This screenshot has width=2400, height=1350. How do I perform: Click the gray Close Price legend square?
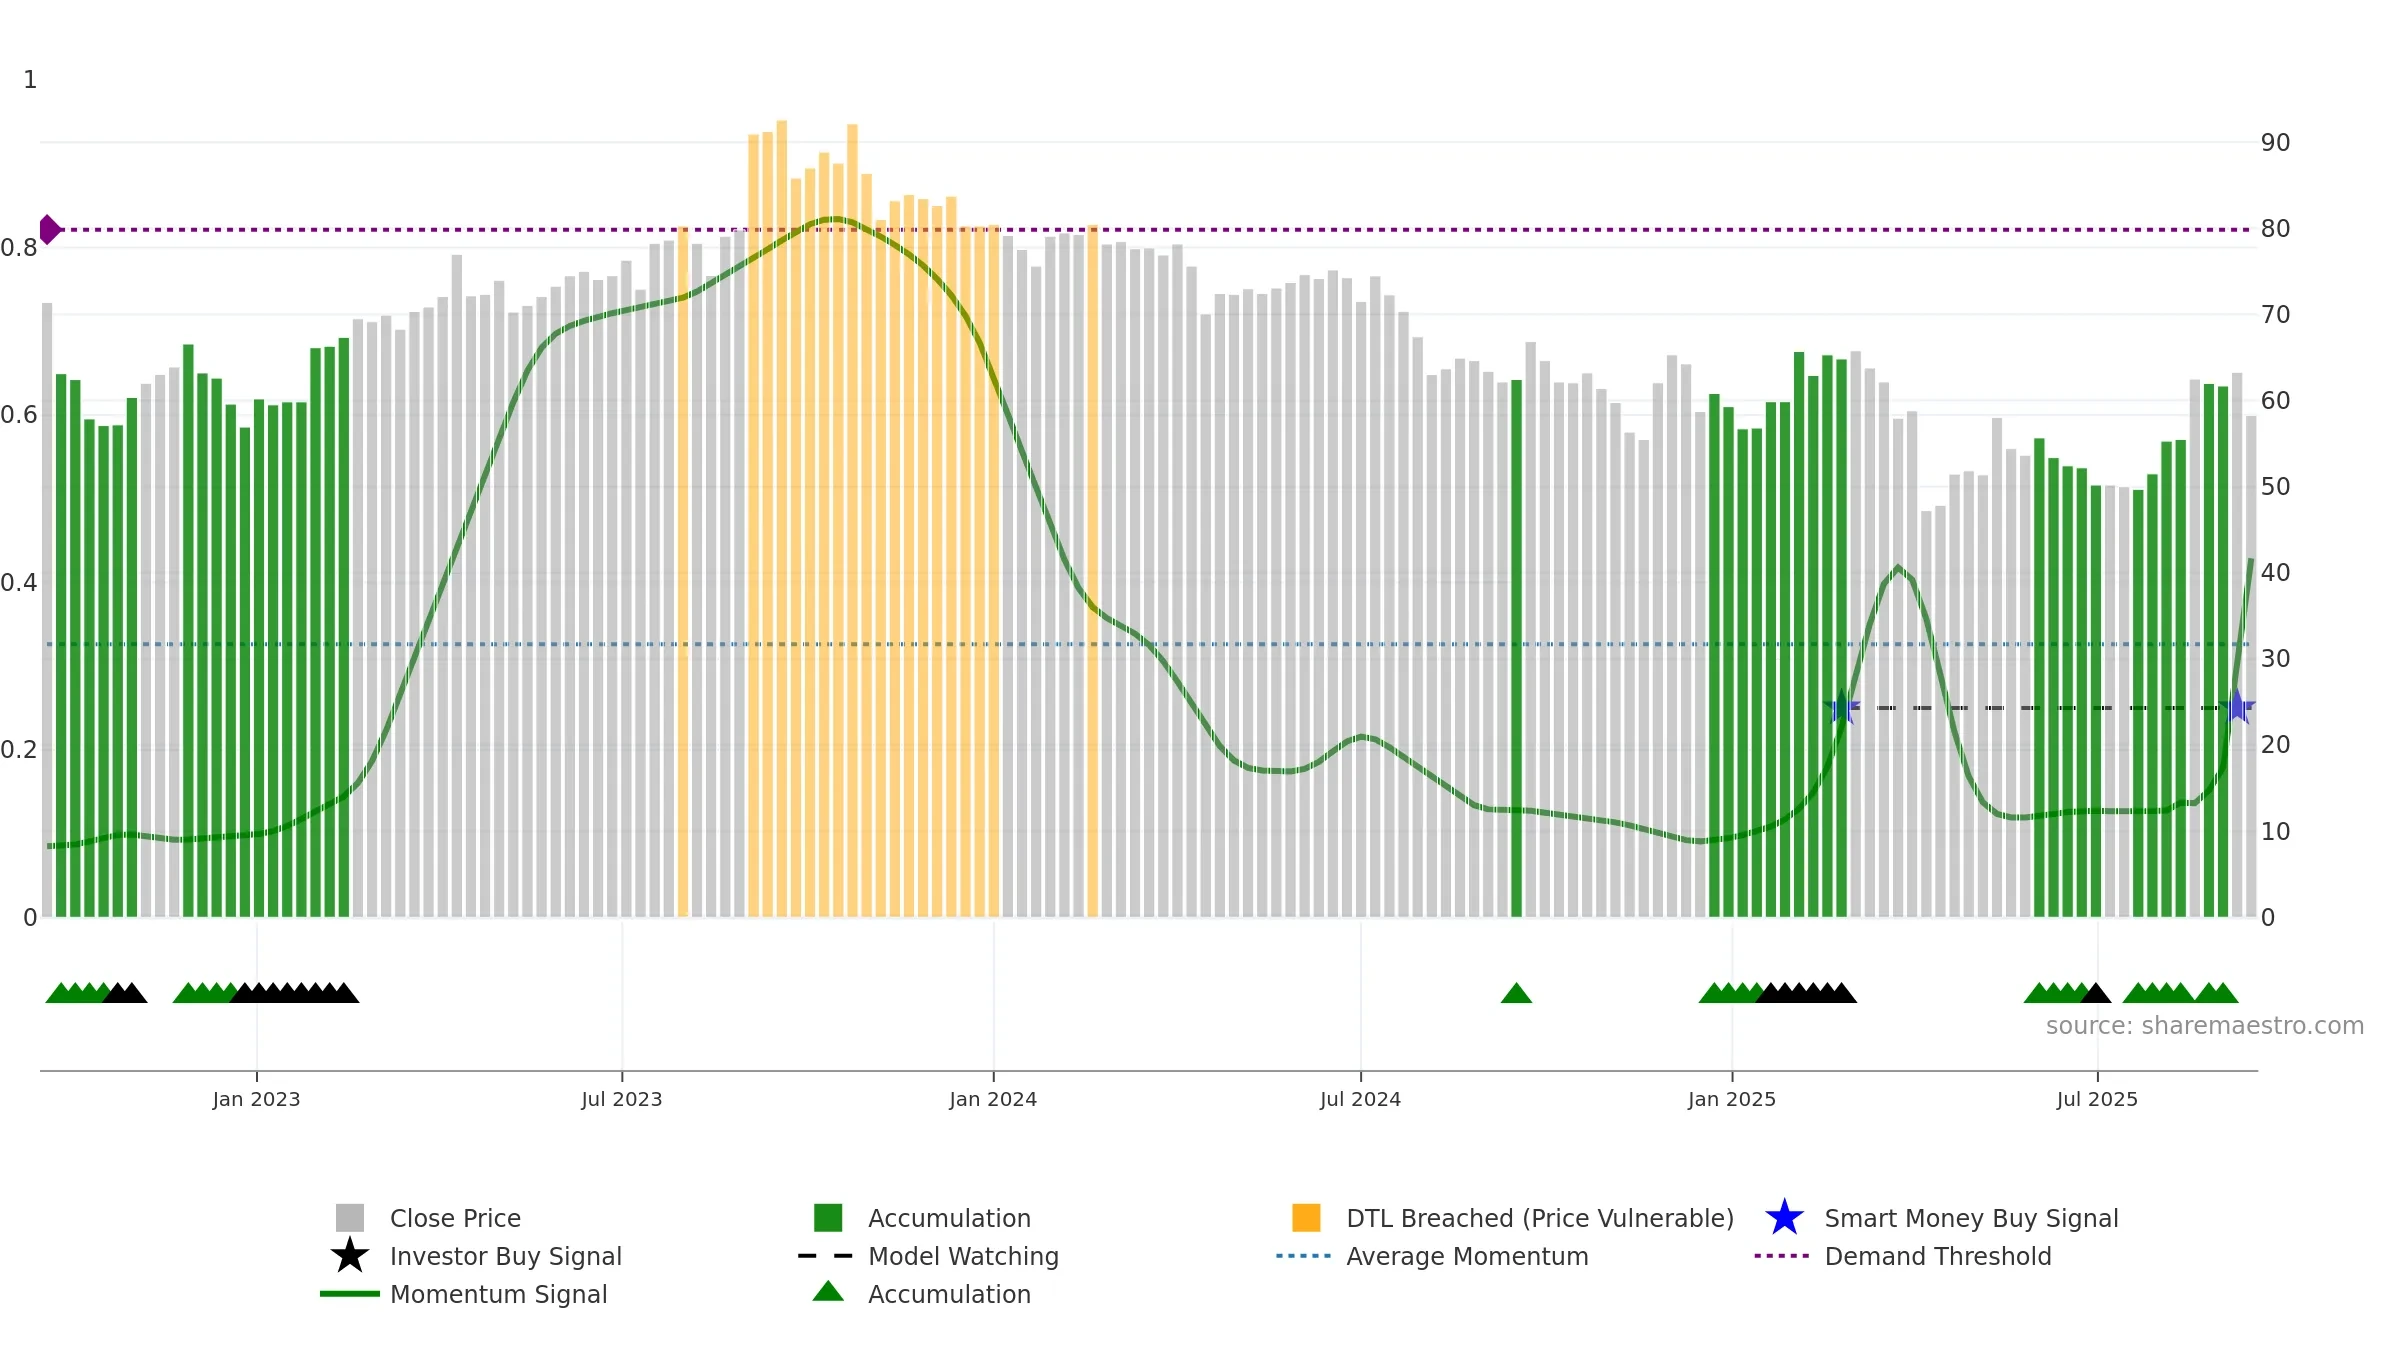[350, 1218]
